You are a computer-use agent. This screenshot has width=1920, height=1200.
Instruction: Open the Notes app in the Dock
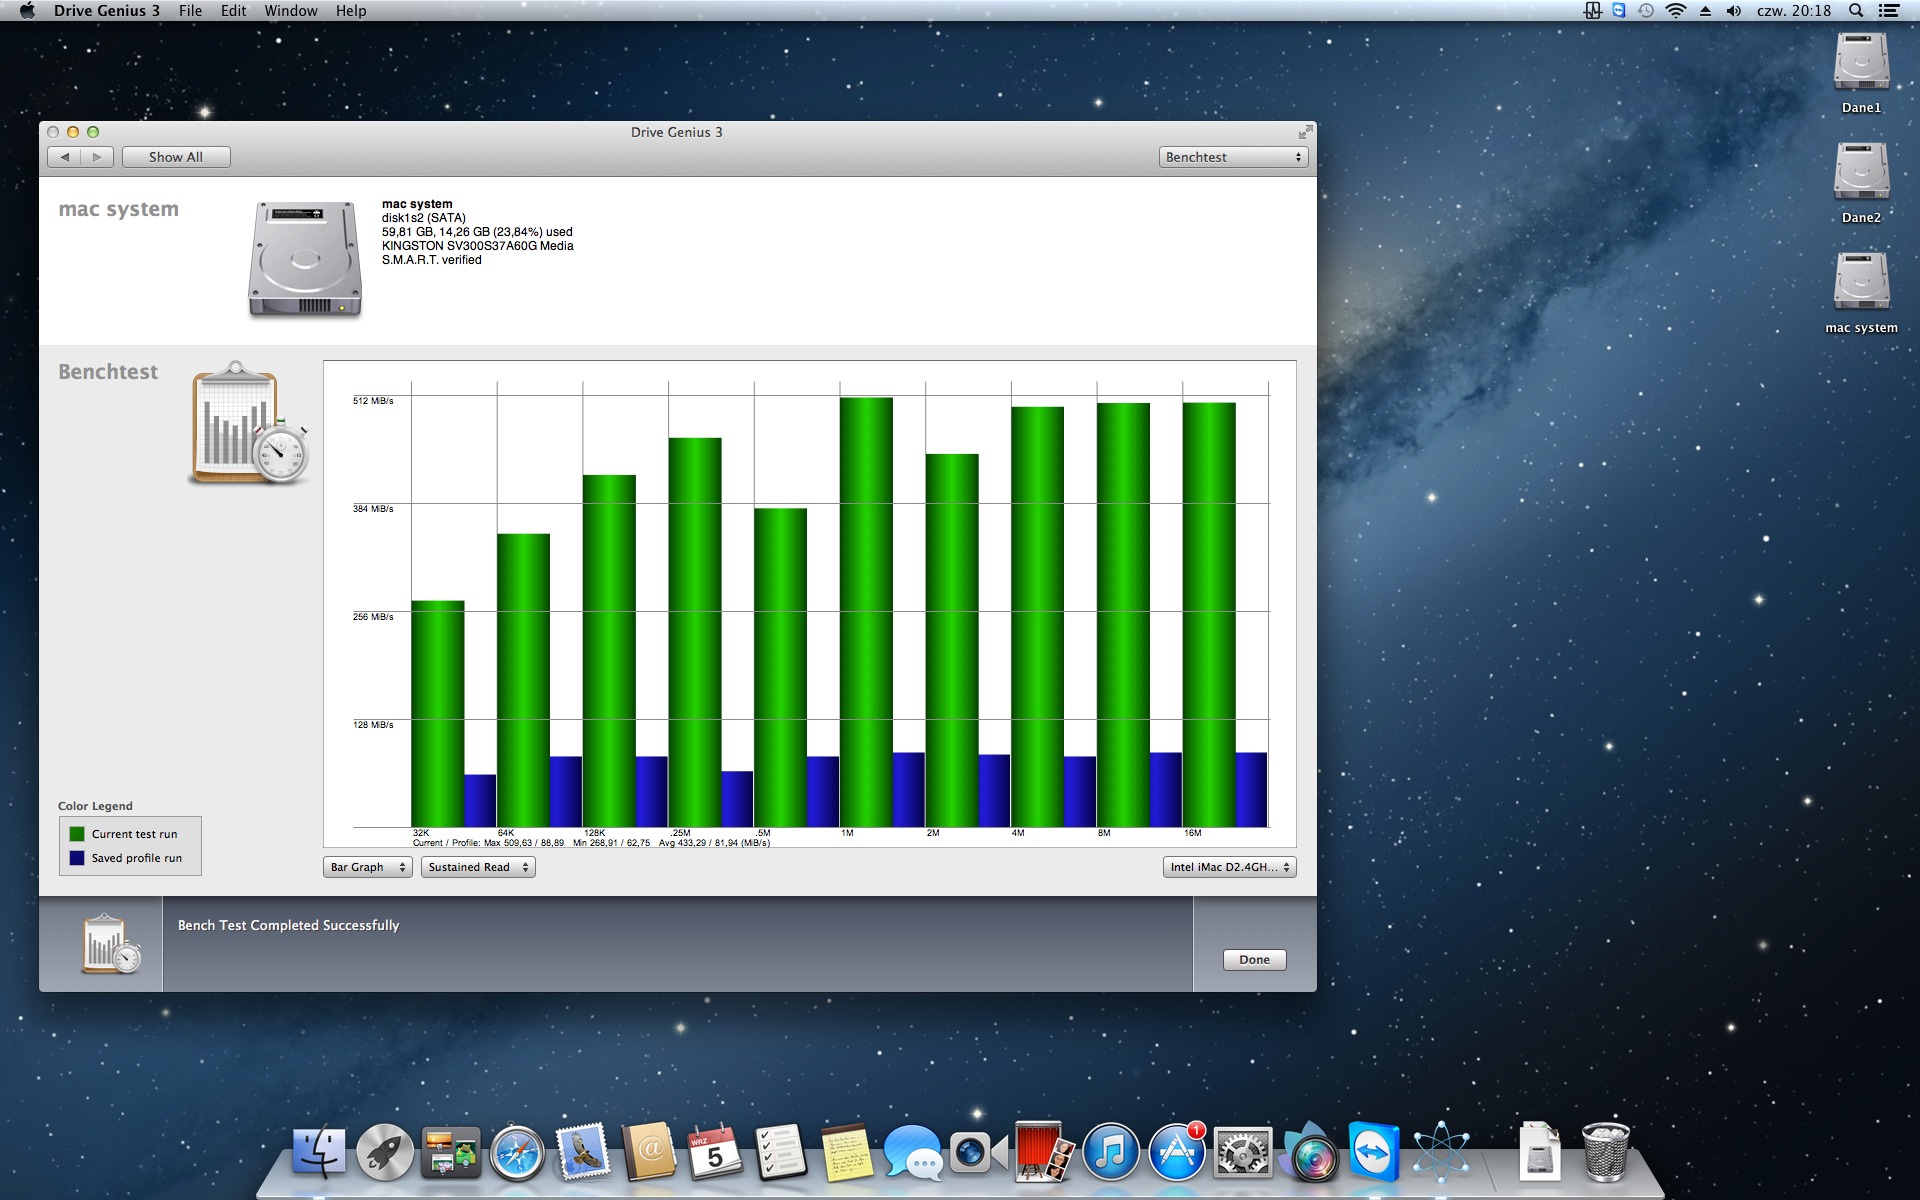coord(847,1152)
